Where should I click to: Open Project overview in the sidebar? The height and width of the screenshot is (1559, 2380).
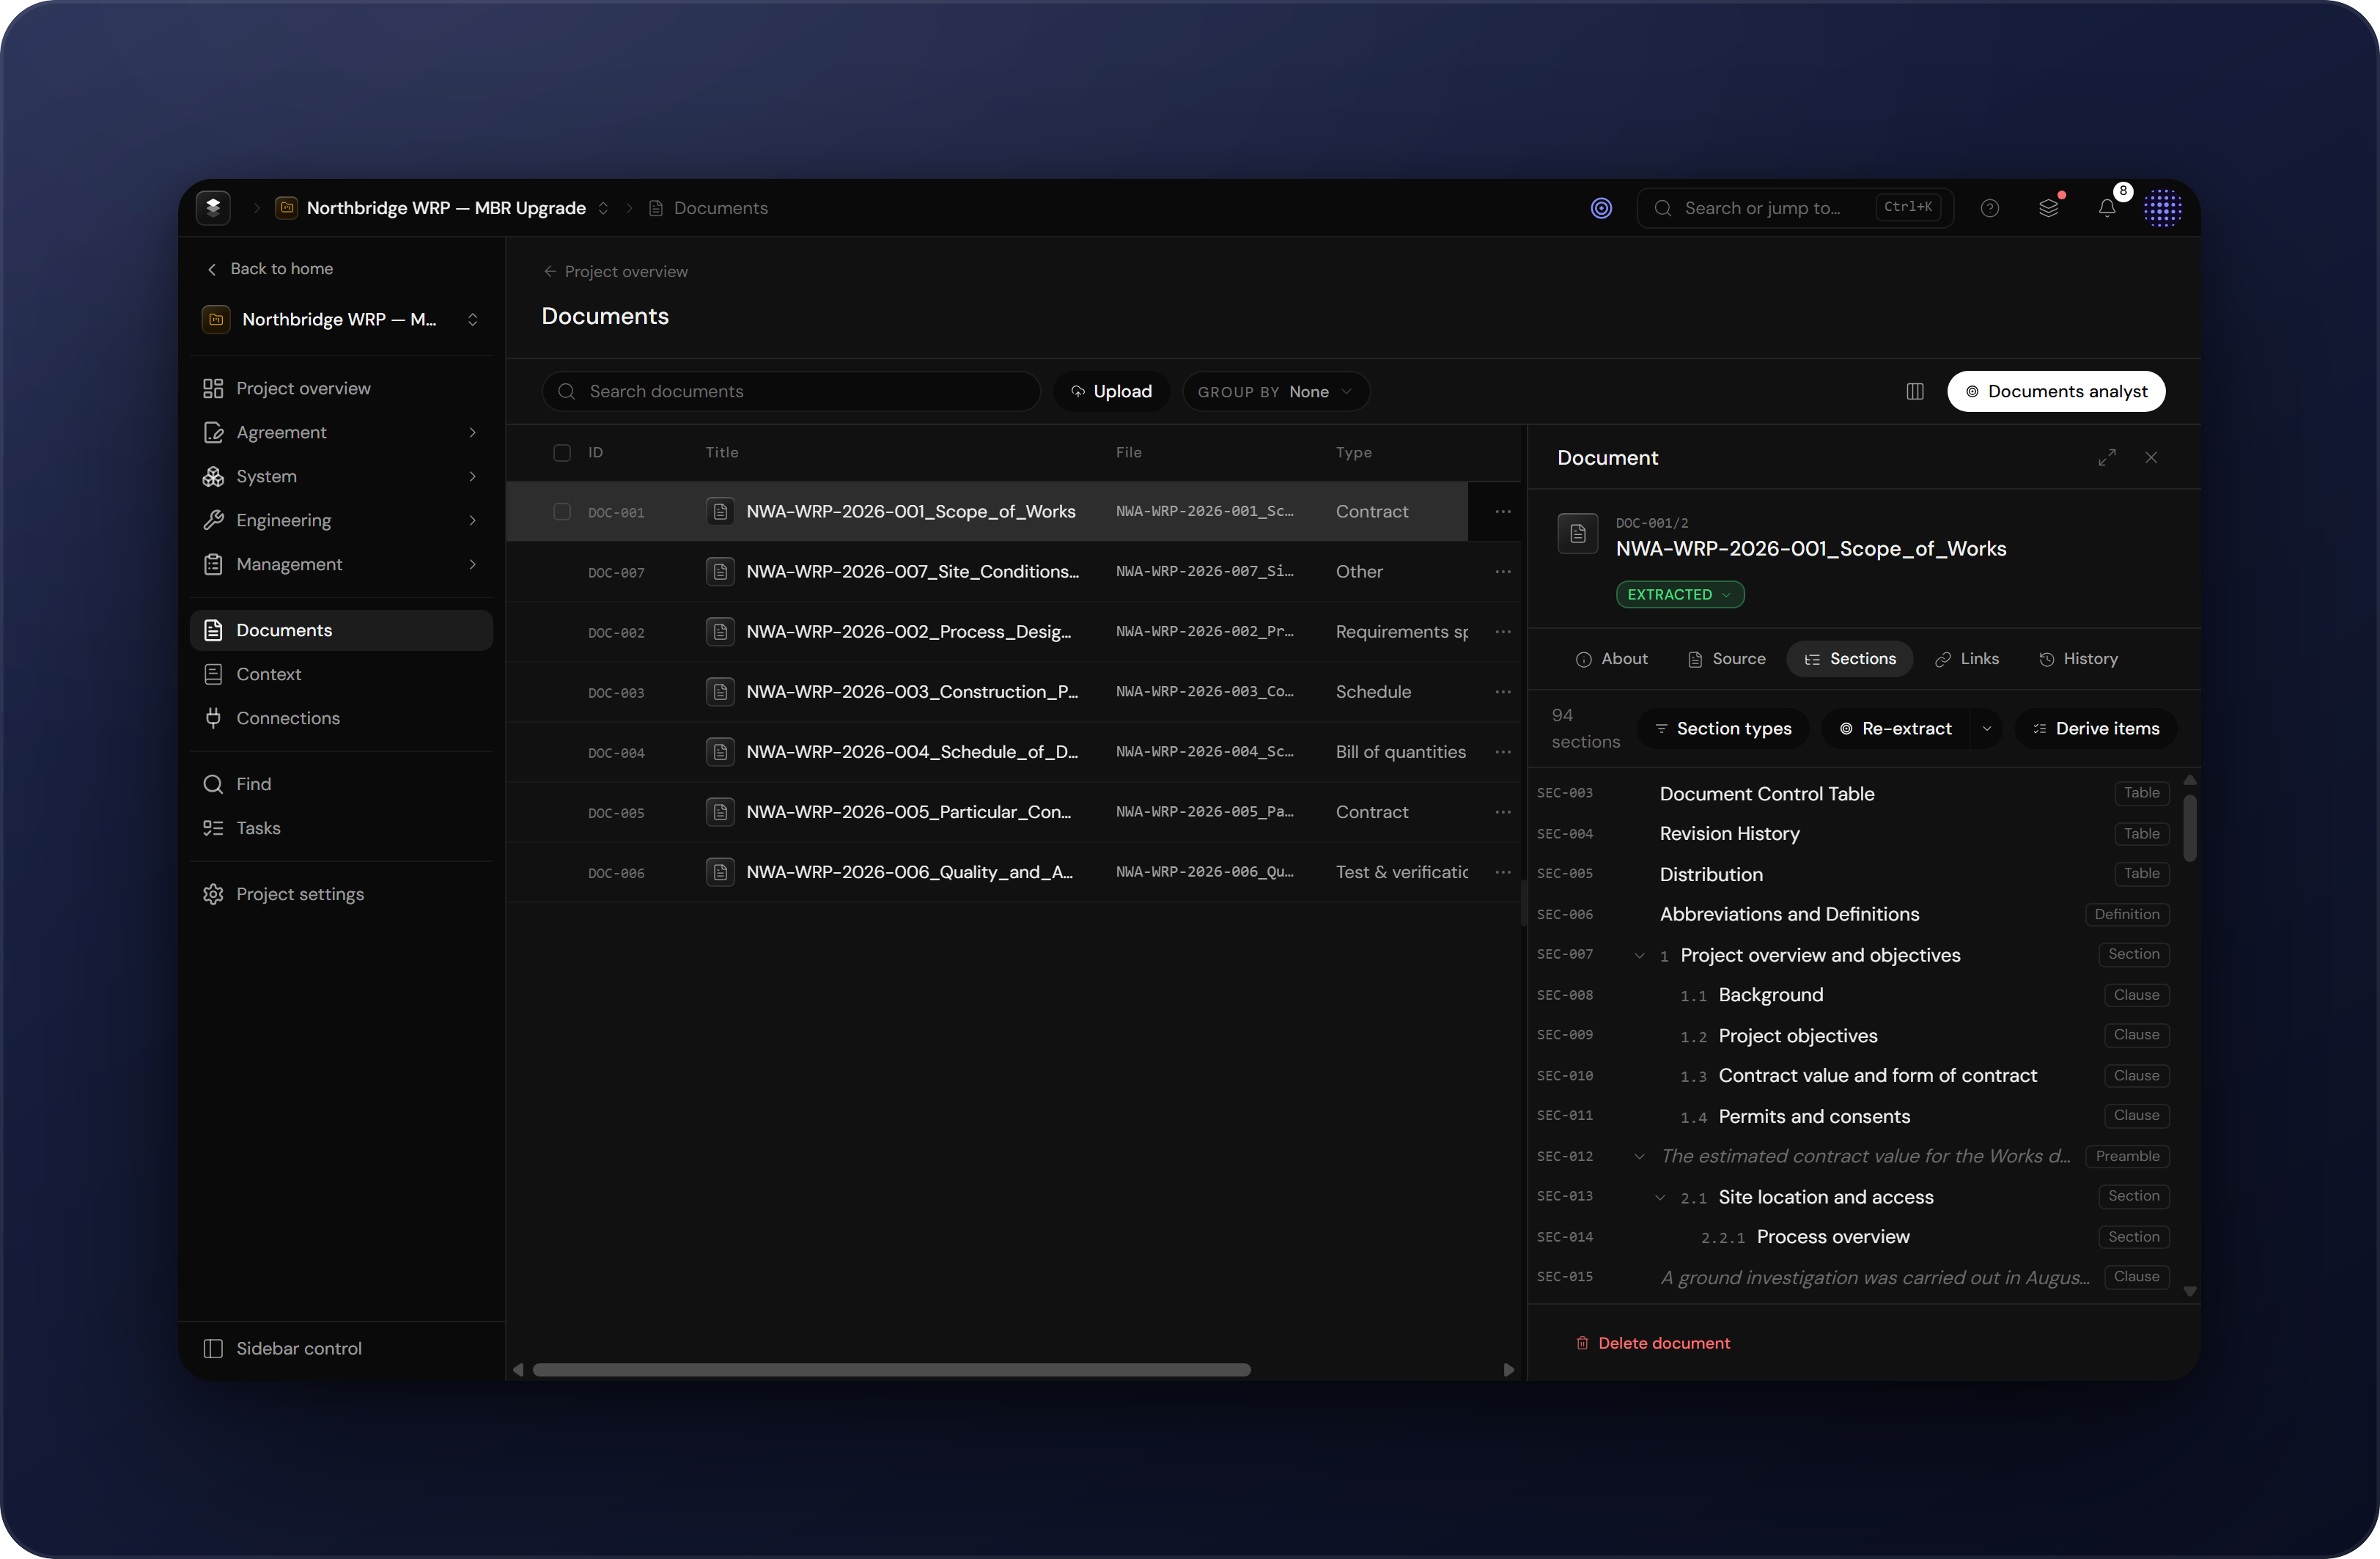coord(341,388)
